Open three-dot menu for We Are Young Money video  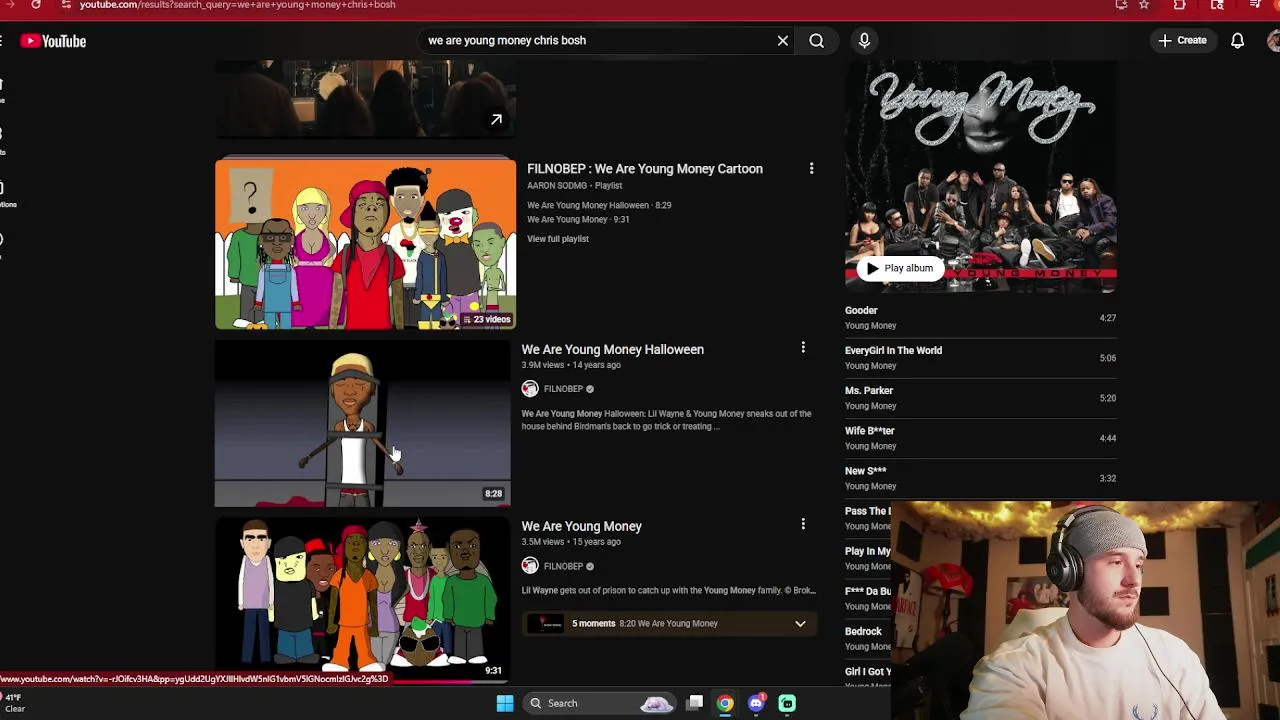(803, 524)
